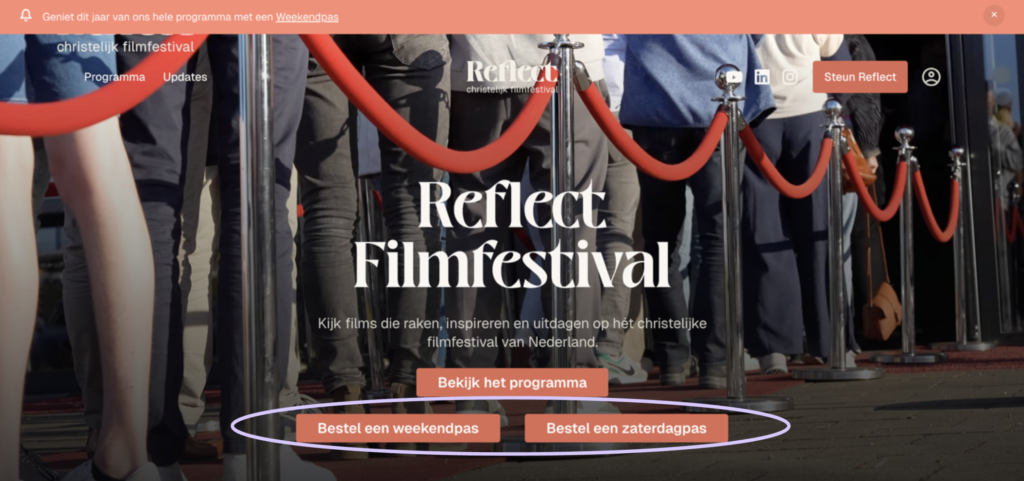Click the top-left christelijk filmfestival text
The width and height of the screenshot is (1024, 481).
tap(125, 47)
